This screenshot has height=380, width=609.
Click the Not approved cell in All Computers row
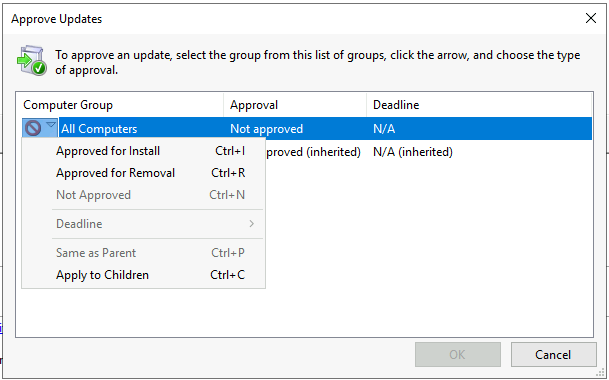click(266, 129)
